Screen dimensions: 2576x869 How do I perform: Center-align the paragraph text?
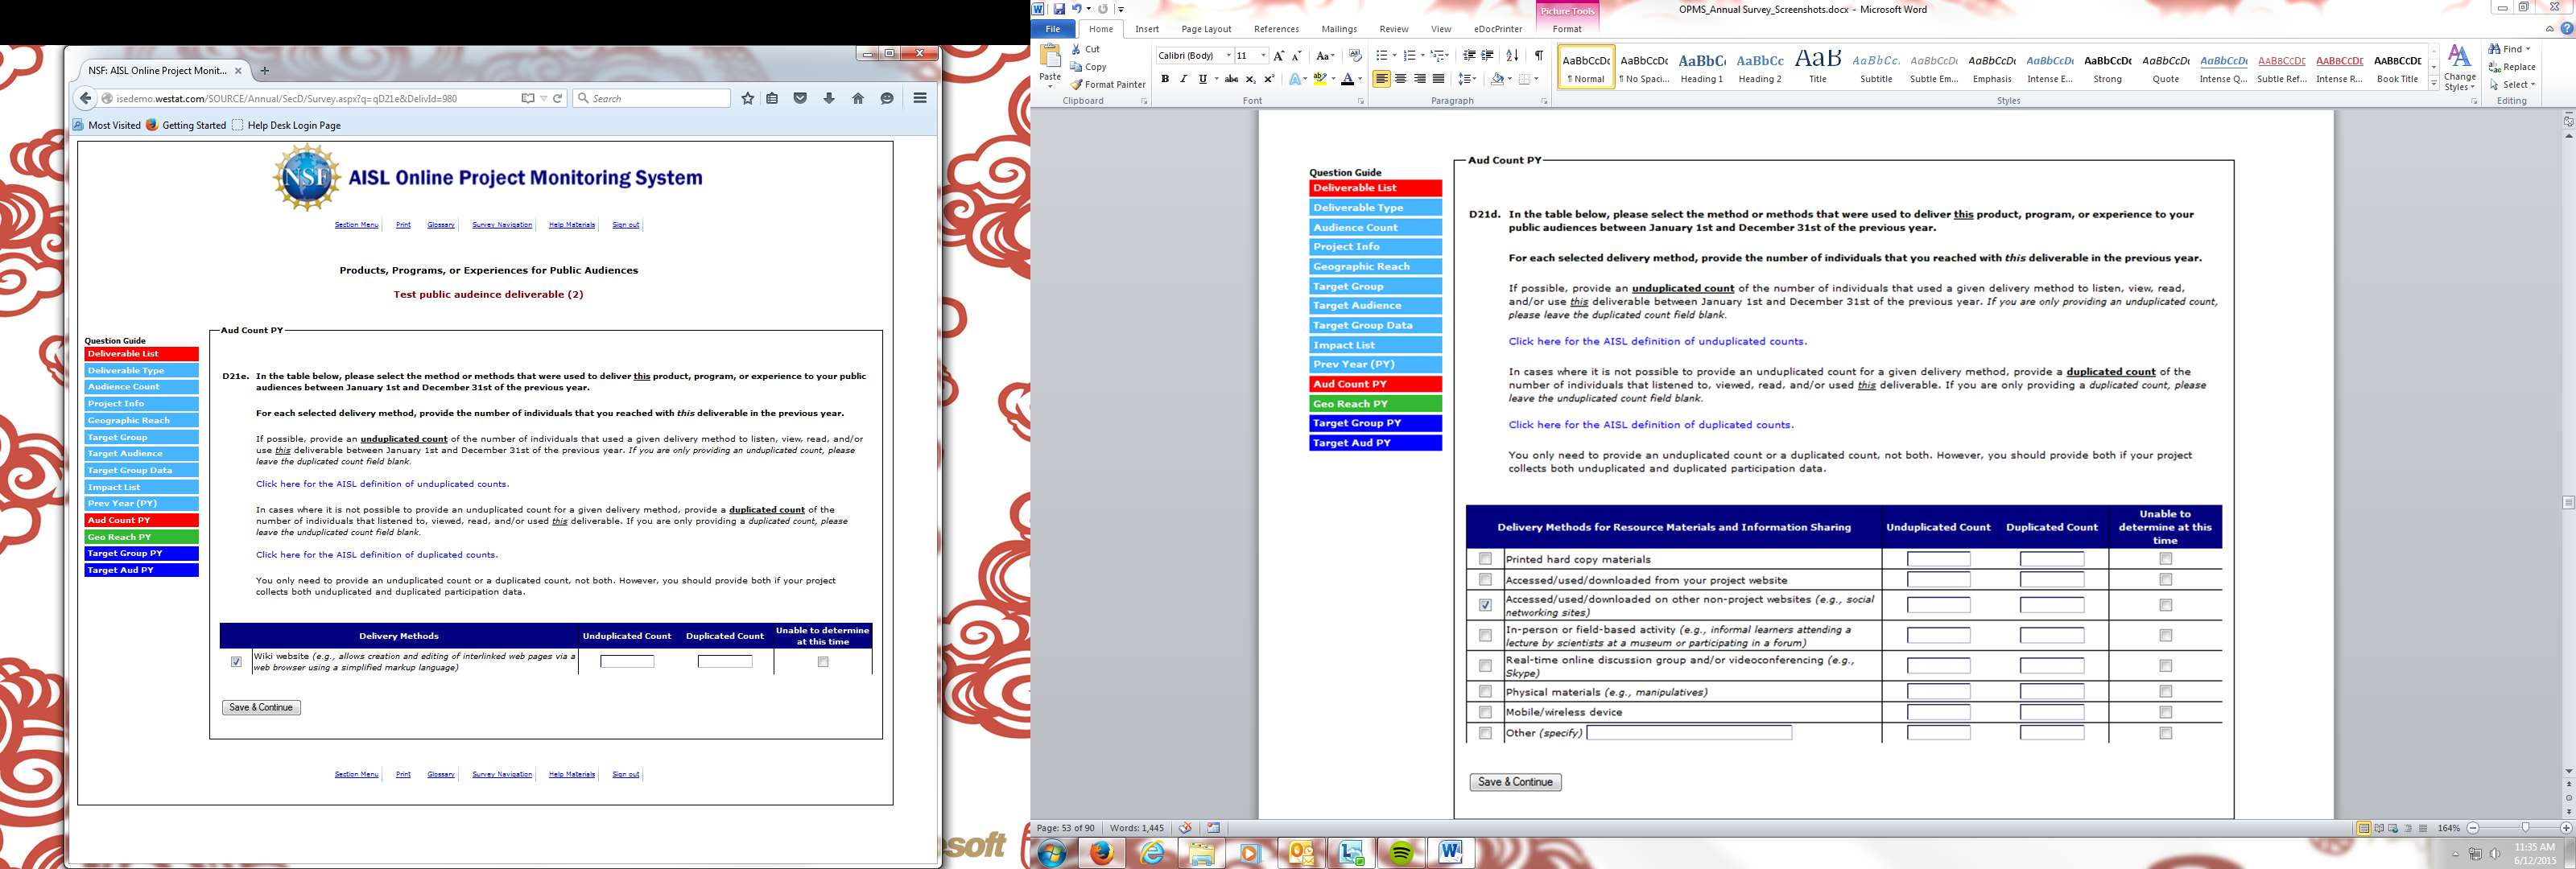pyautogui.click(x=1400, y=79)
